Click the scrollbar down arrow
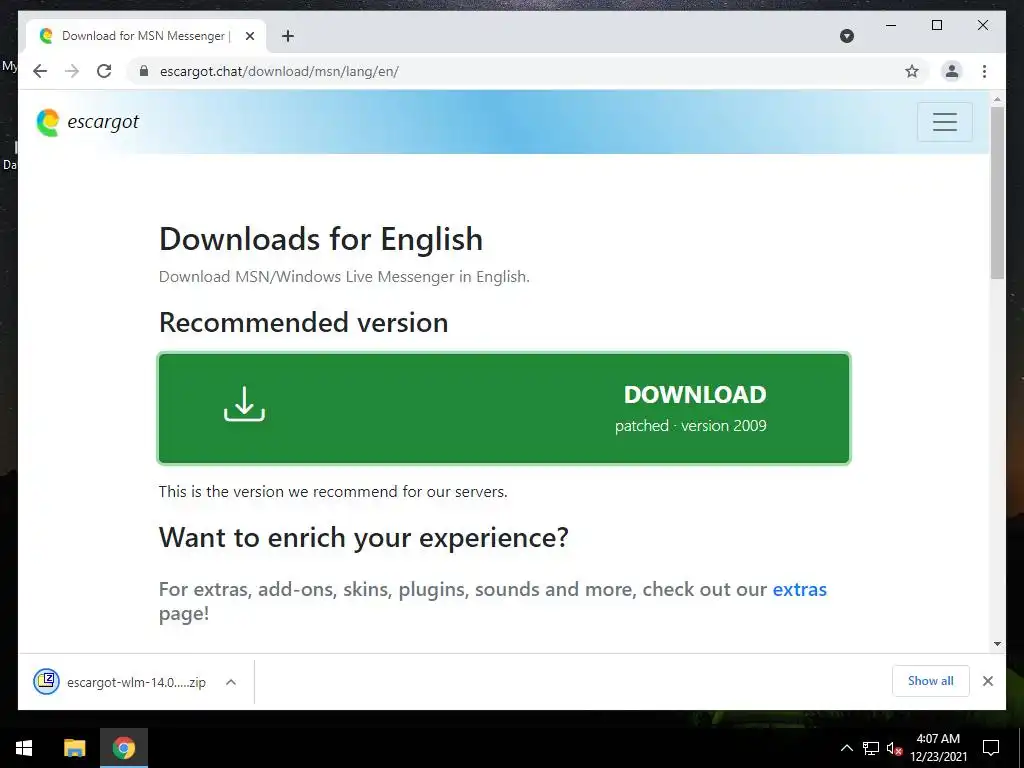 coord(997,643)
